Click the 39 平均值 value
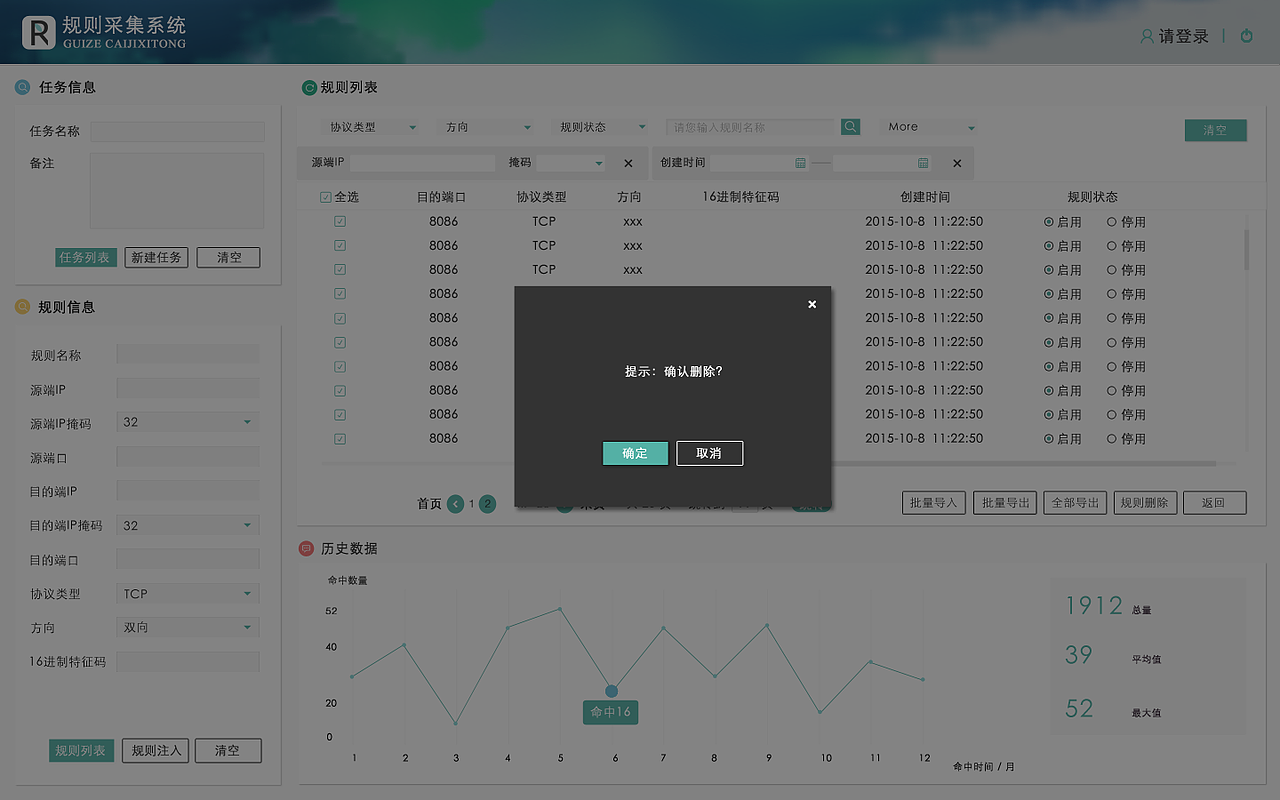The image size is (1280, 800). coord(1079,655)
